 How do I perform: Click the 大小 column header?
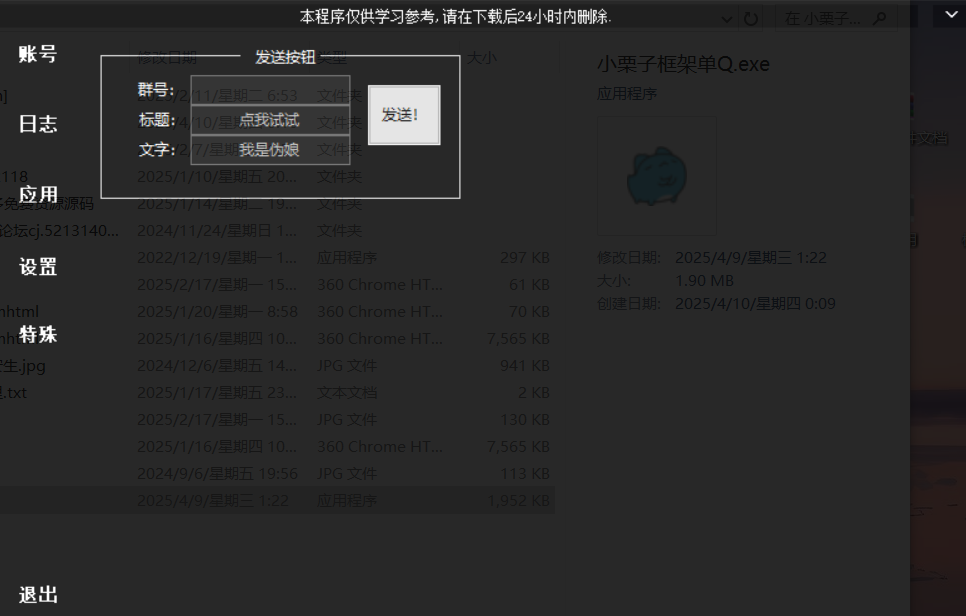(x=481, y=58)
